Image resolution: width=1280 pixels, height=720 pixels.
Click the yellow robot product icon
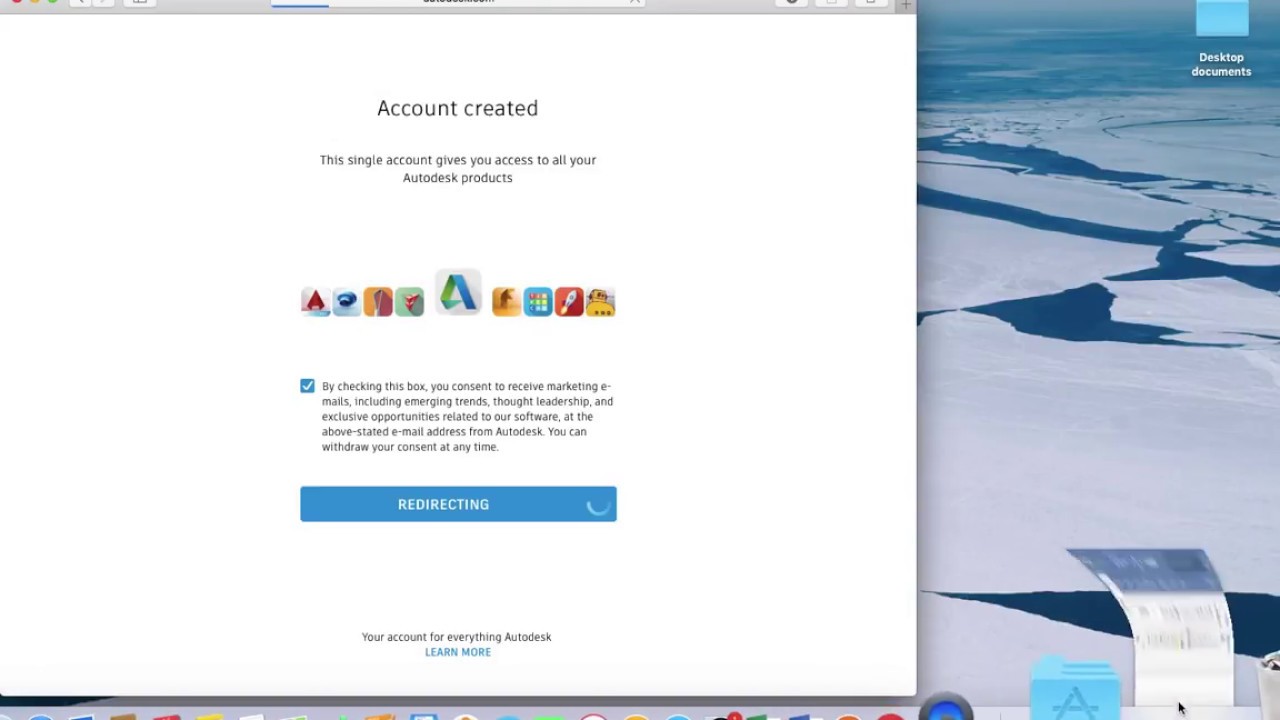tap(600, 301)
